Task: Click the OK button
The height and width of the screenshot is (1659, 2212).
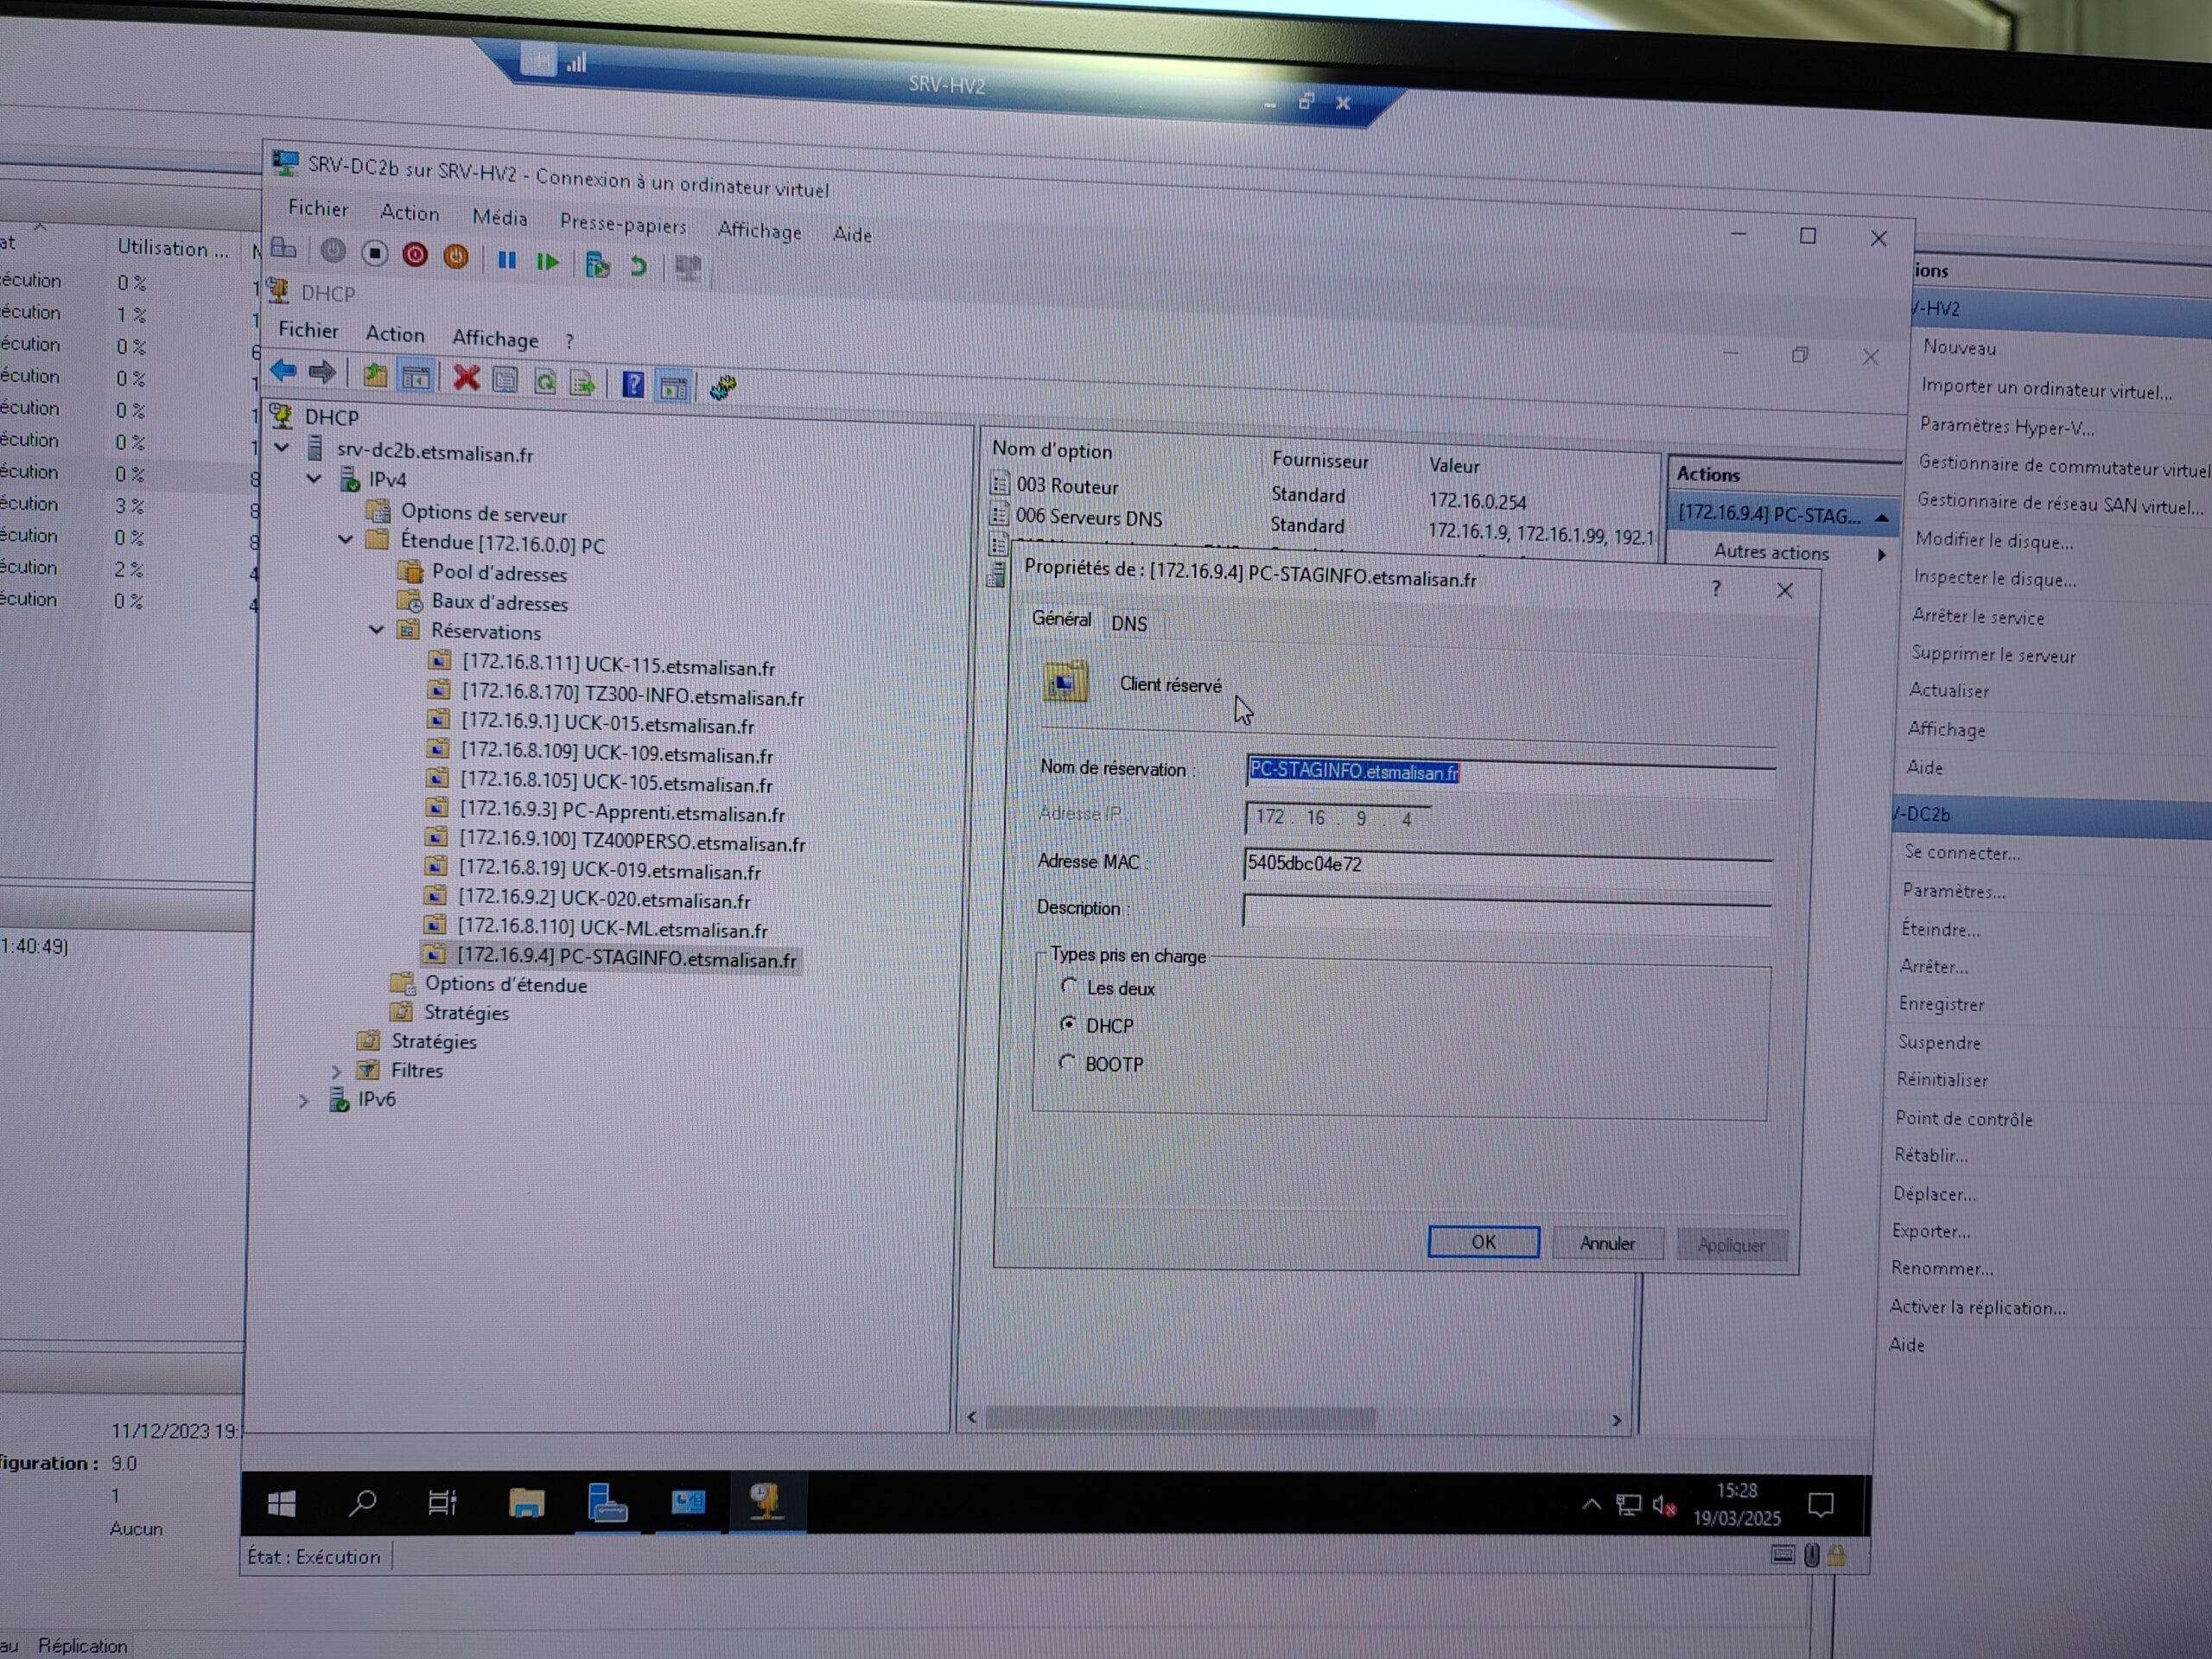Action: [1483, 1241]
